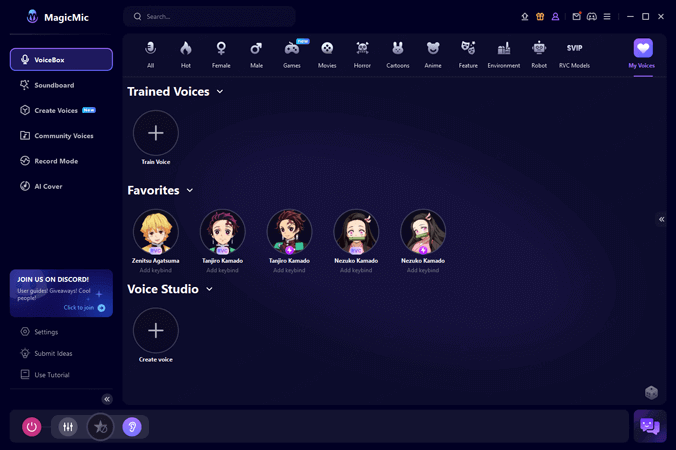
Task: Open the Feature voice category
Action: (468, 55)
